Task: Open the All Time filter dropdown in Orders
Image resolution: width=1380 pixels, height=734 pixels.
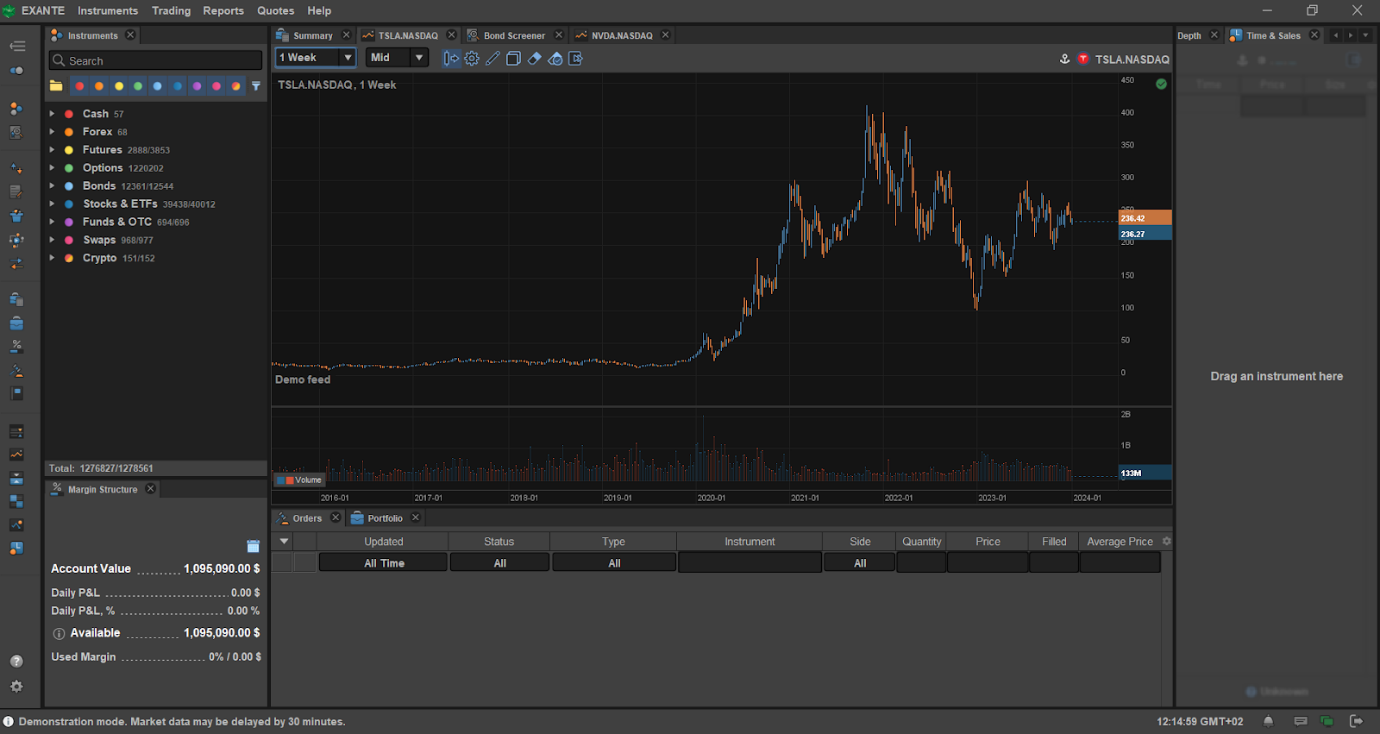Action: tap(384, 563)
